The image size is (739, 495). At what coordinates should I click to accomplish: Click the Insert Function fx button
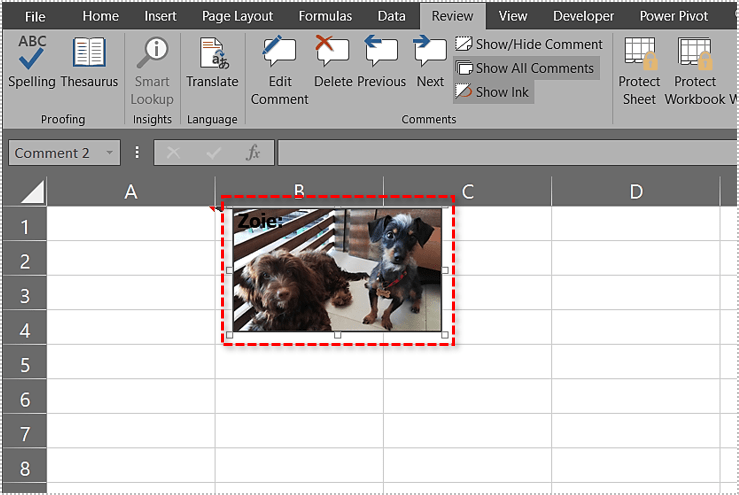pos(254,153)
